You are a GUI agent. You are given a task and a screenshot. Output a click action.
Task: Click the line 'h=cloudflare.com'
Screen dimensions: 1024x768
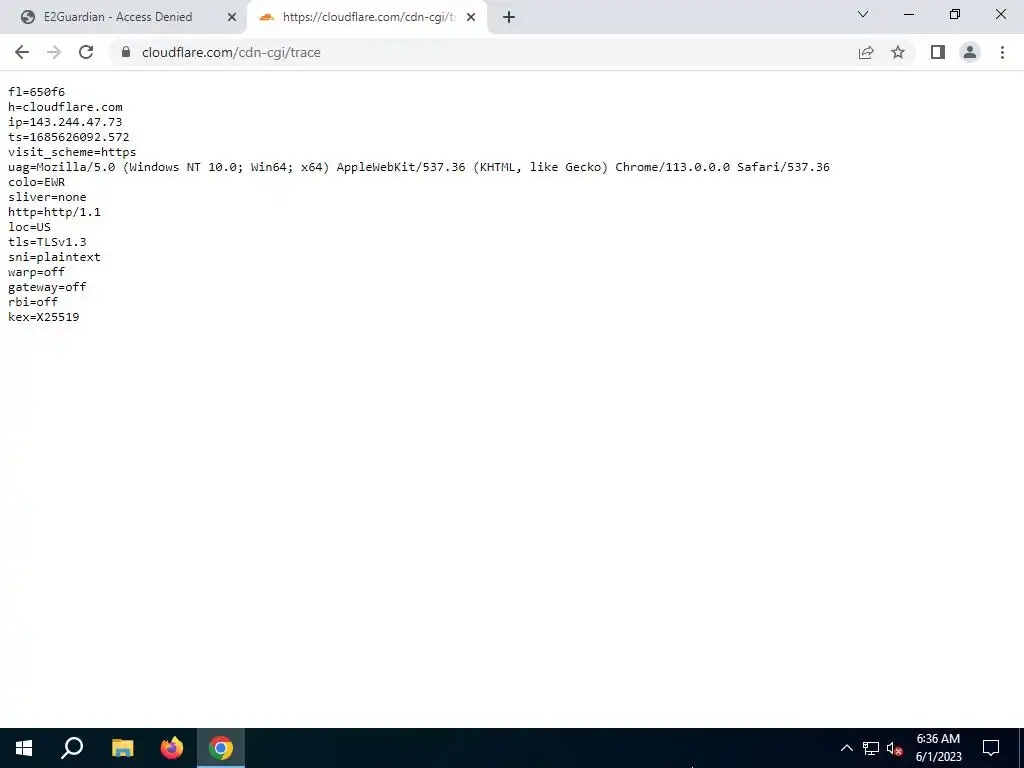pyautogui.click(x=65, y=107)
